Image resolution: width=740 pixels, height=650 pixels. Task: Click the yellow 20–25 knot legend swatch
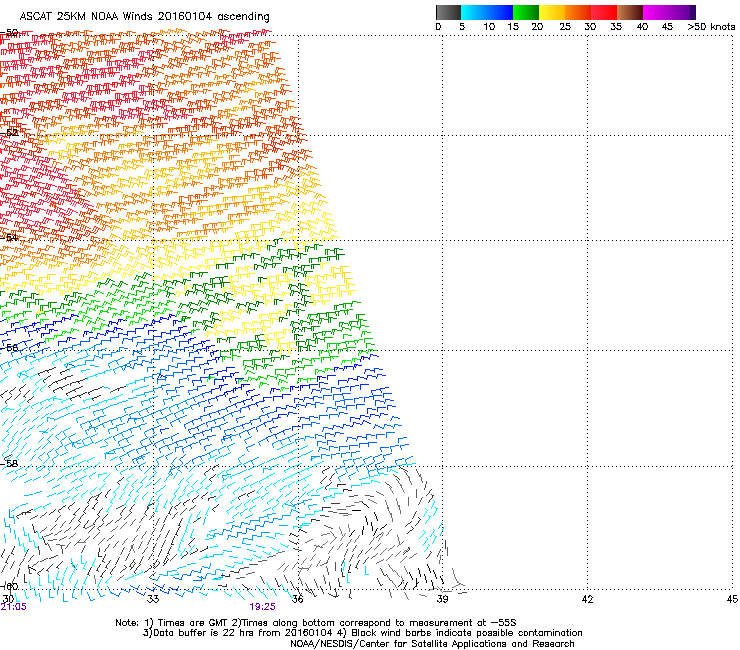(552, 12)
